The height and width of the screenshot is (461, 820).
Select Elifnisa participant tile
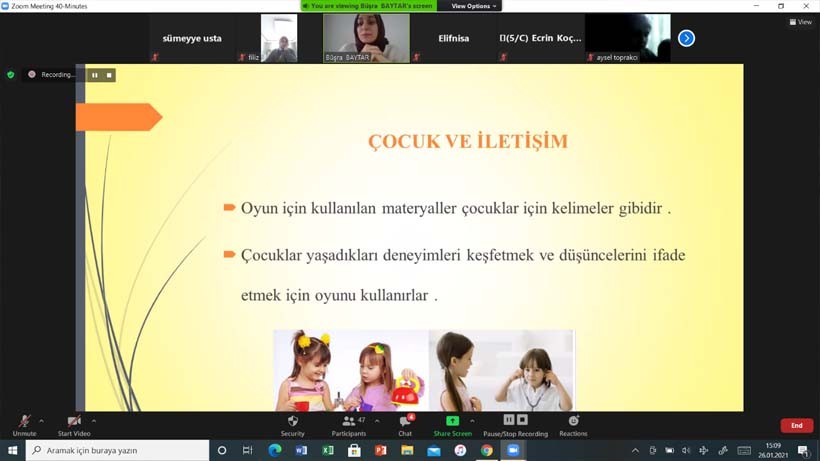click(x=453, y=38)
